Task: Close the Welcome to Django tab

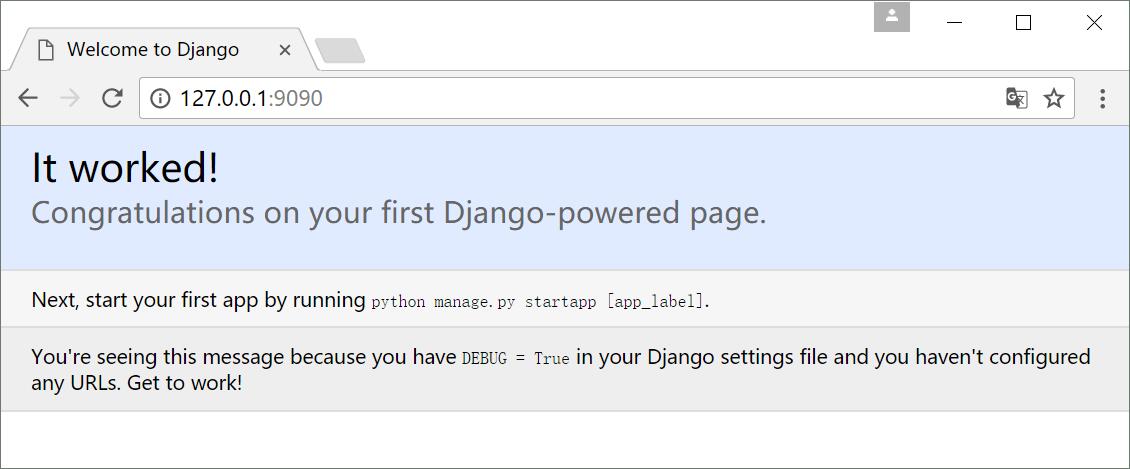Action: pyautogui.click(x=285, y=50)
